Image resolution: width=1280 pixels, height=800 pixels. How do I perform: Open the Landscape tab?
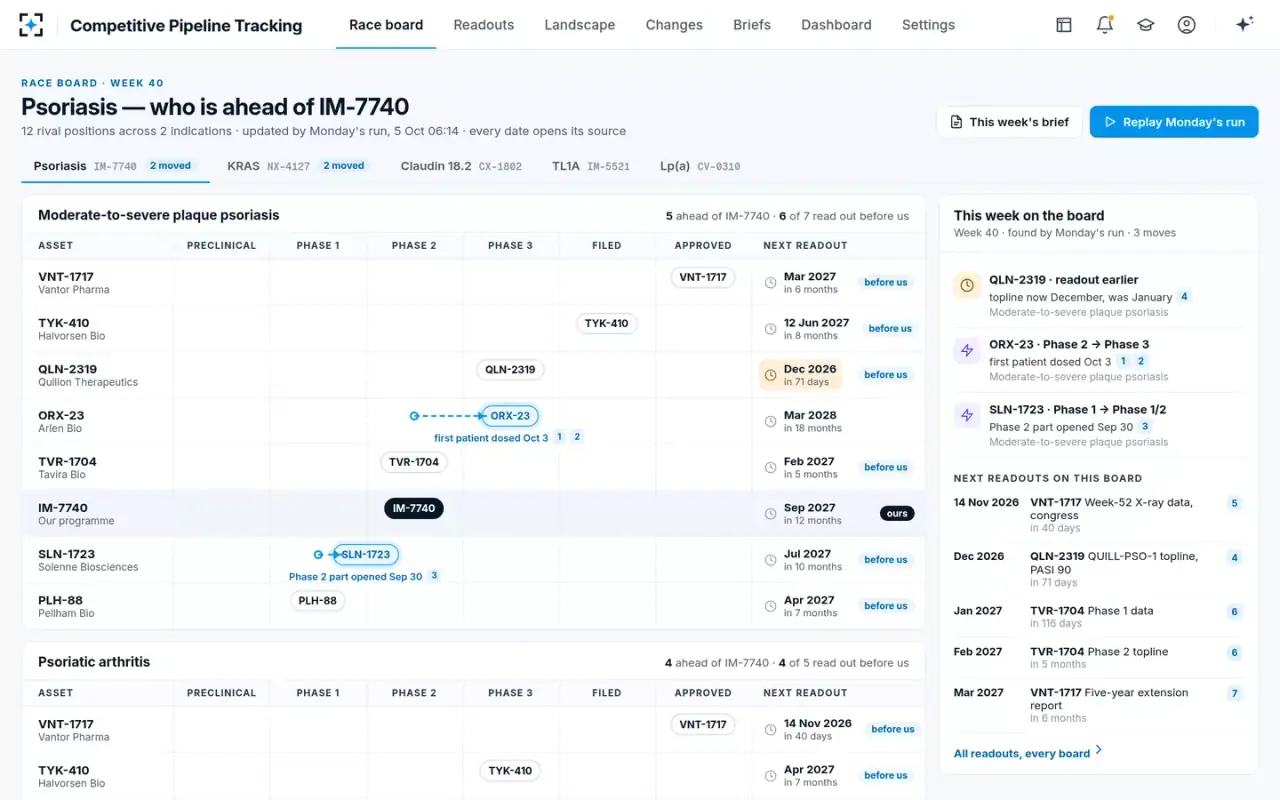580,25
